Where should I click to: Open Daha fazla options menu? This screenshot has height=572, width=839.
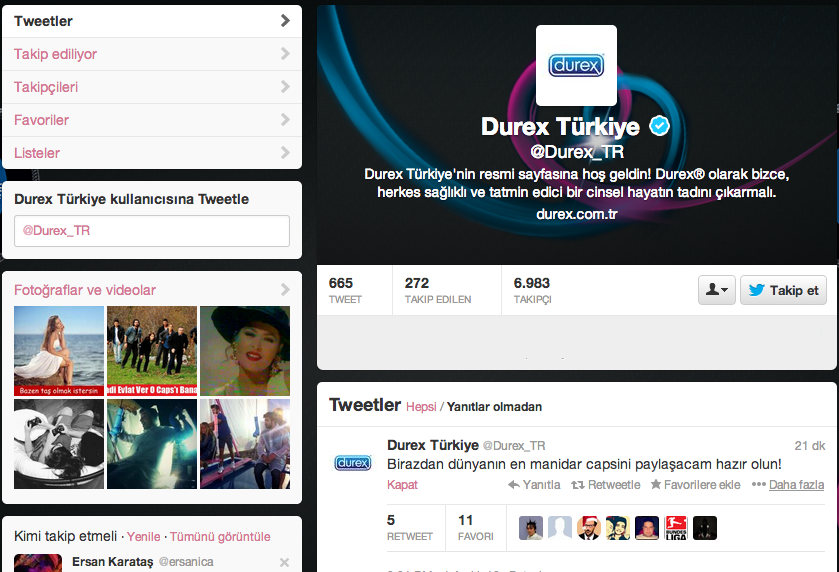coord(788,485)
